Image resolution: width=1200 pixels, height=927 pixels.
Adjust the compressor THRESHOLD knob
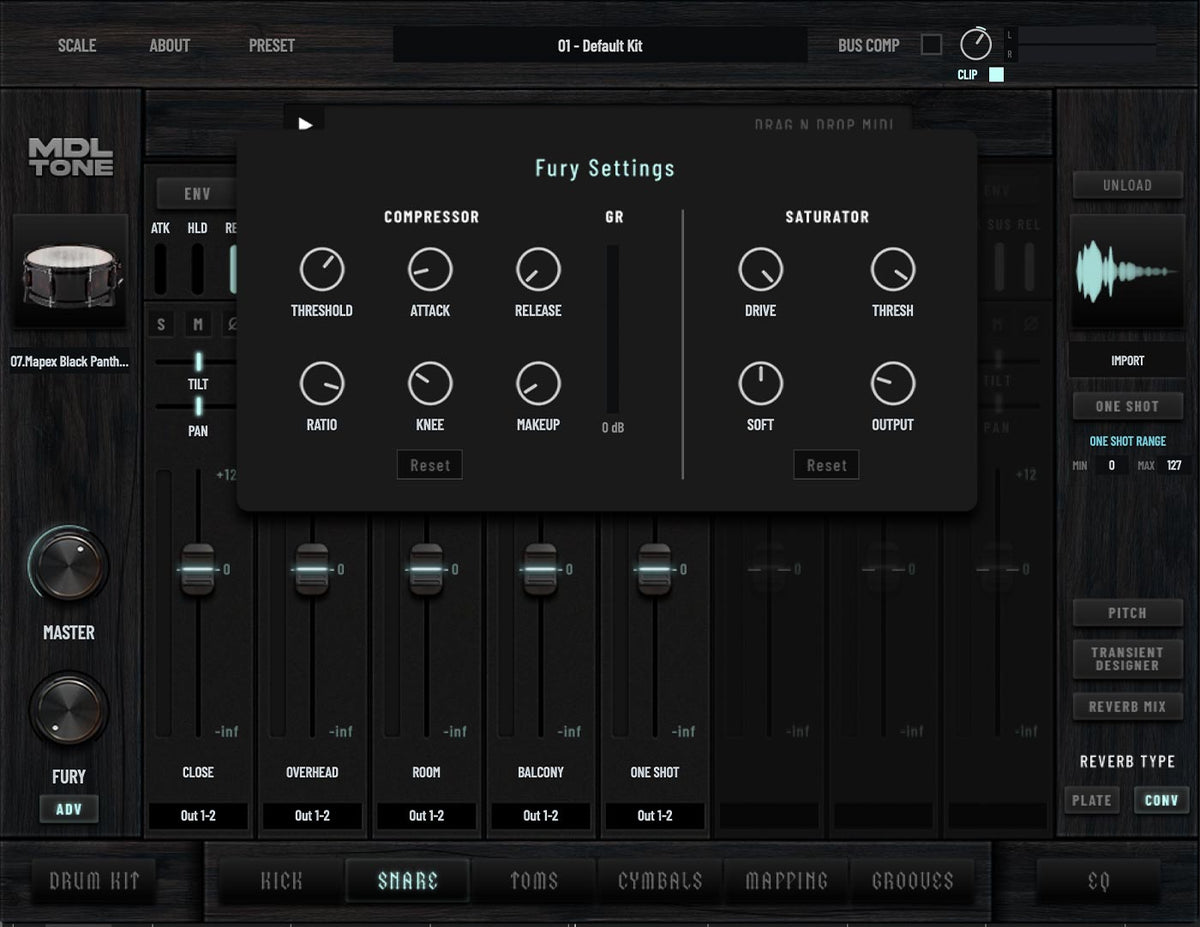tap(322, 270)
